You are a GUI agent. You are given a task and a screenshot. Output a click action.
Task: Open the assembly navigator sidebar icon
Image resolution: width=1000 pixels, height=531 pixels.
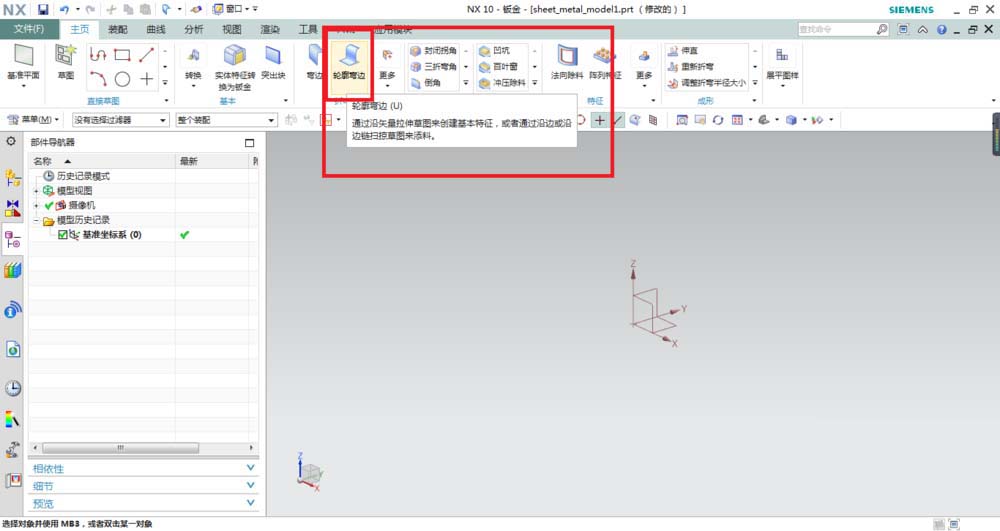point(13,177)
